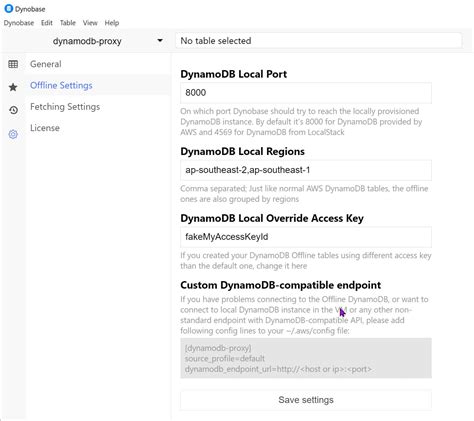
Task: Click the Custom DynamoDB-compatible endpoint heading
Action: click(x=280, y=285)
